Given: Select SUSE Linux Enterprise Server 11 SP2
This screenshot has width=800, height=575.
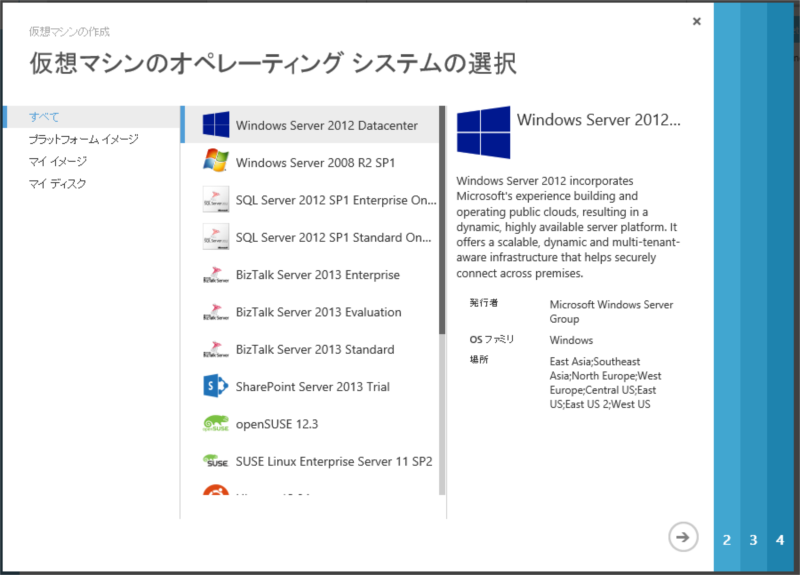Looking at the screenshot, I should point(311,461).
